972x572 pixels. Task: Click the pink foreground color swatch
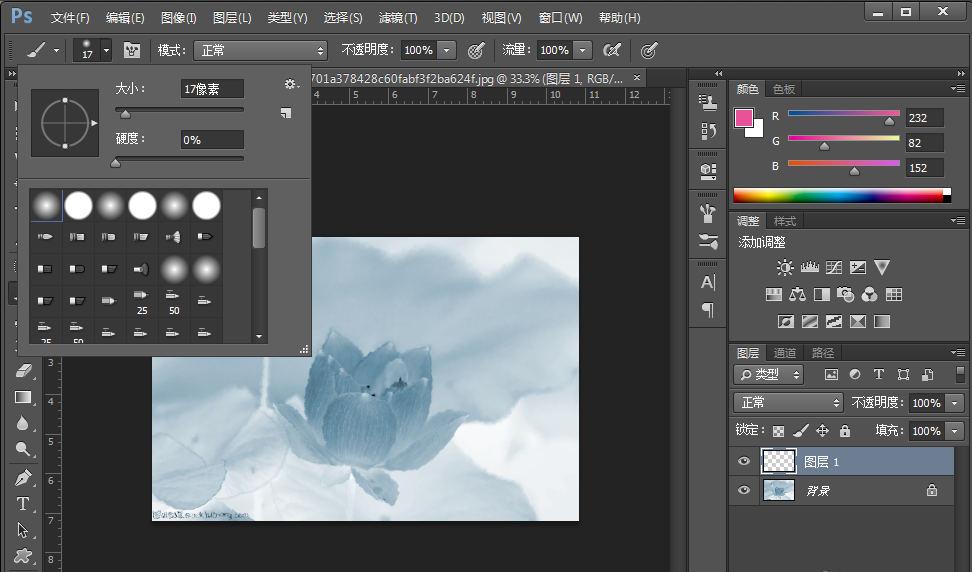tap(744, 118)
